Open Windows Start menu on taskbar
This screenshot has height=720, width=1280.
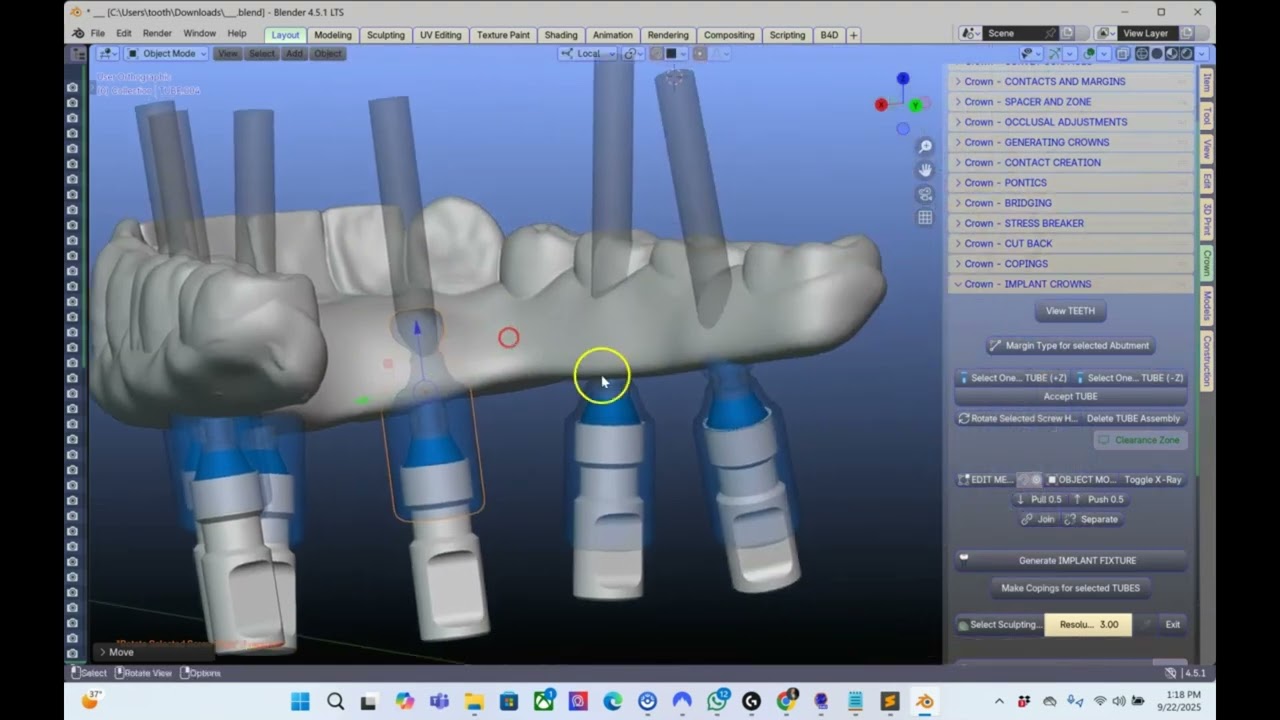pos(300,701)
